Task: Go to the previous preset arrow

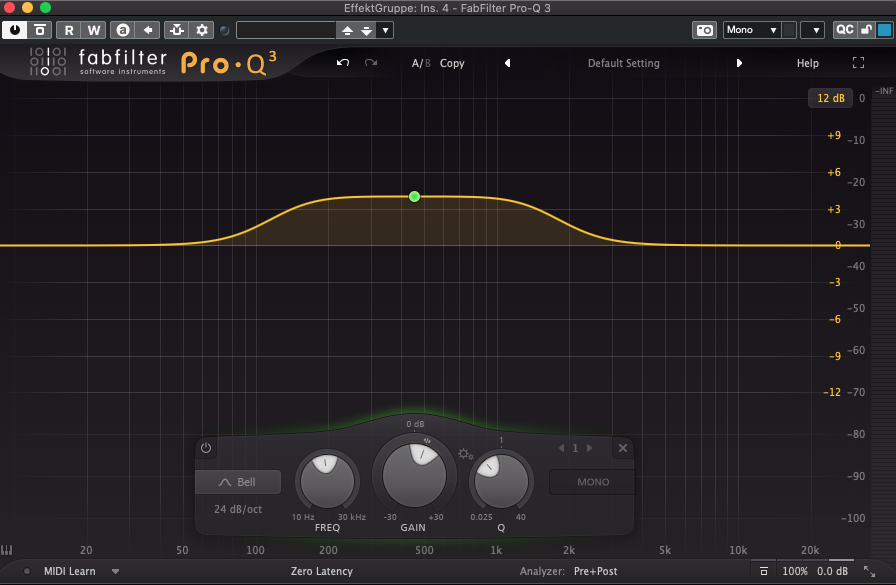Action: click(507, 63)
